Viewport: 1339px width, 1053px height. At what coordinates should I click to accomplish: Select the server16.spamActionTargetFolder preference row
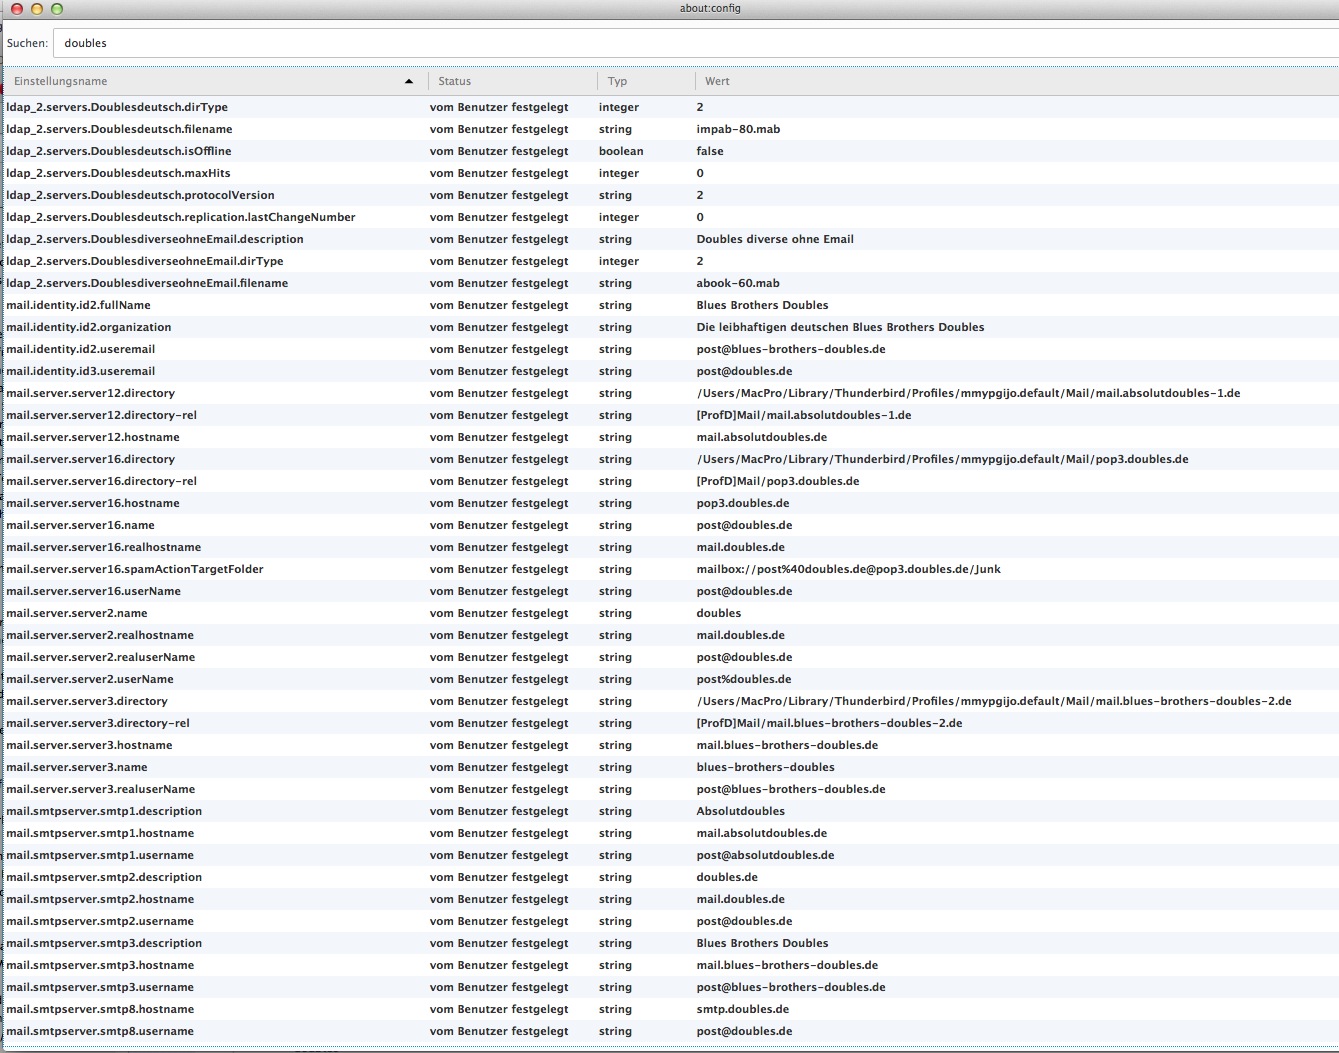pyautogui.click(x=135, y=569)
